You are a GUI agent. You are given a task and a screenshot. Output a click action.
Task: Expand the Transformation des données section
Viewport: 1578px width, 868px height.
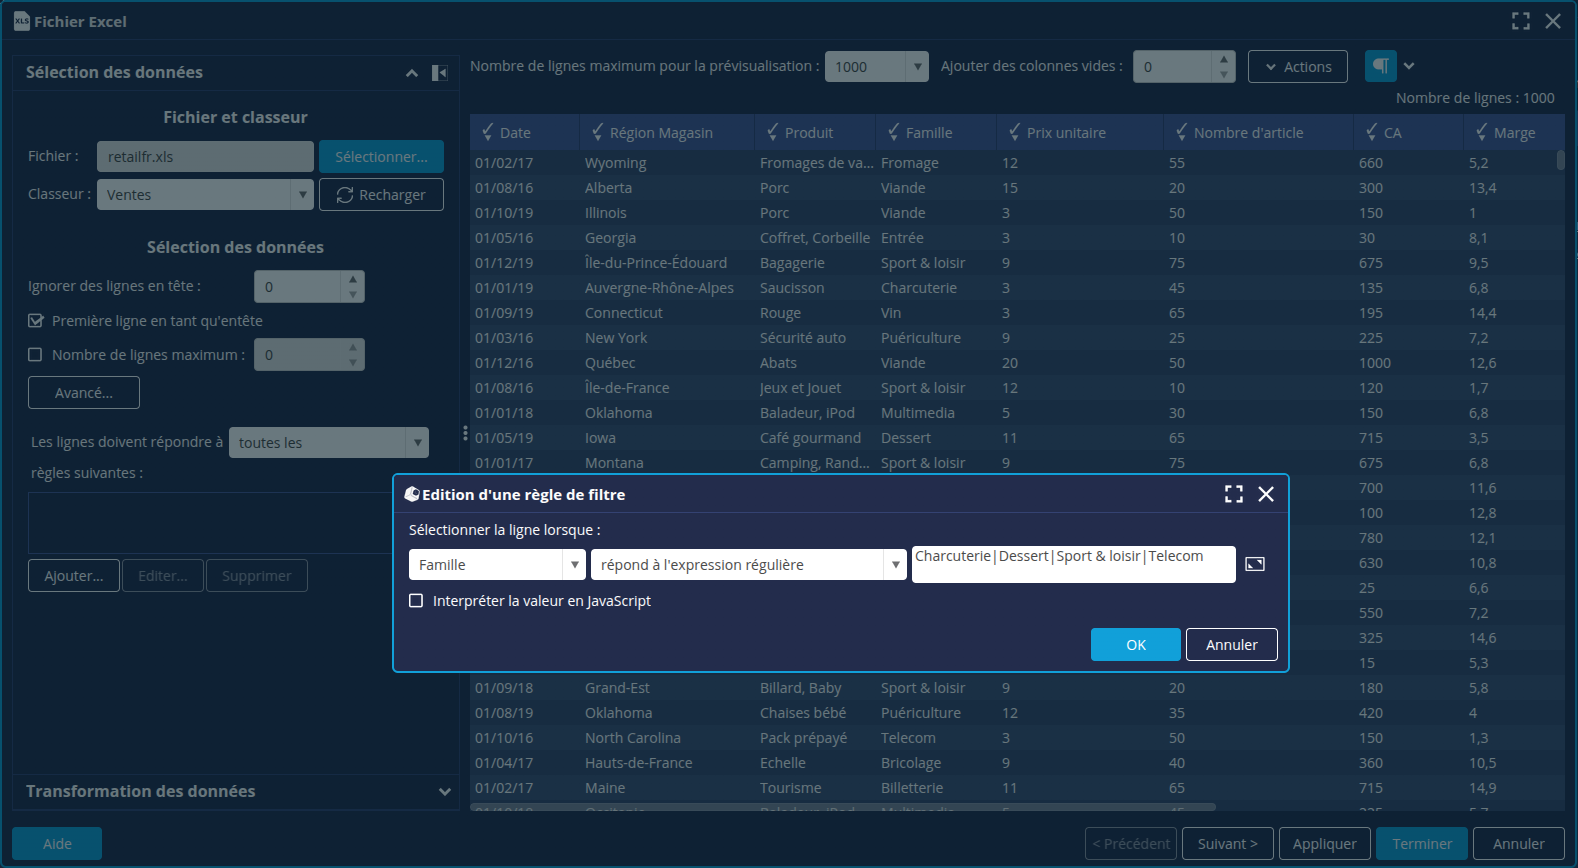[444, 792]
